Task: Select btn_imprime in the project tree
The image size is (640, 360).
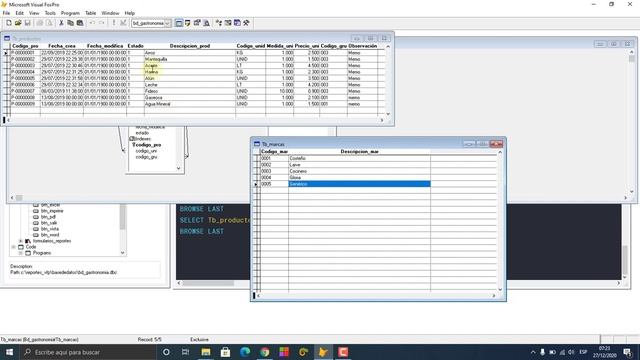Action: (52, 211)
